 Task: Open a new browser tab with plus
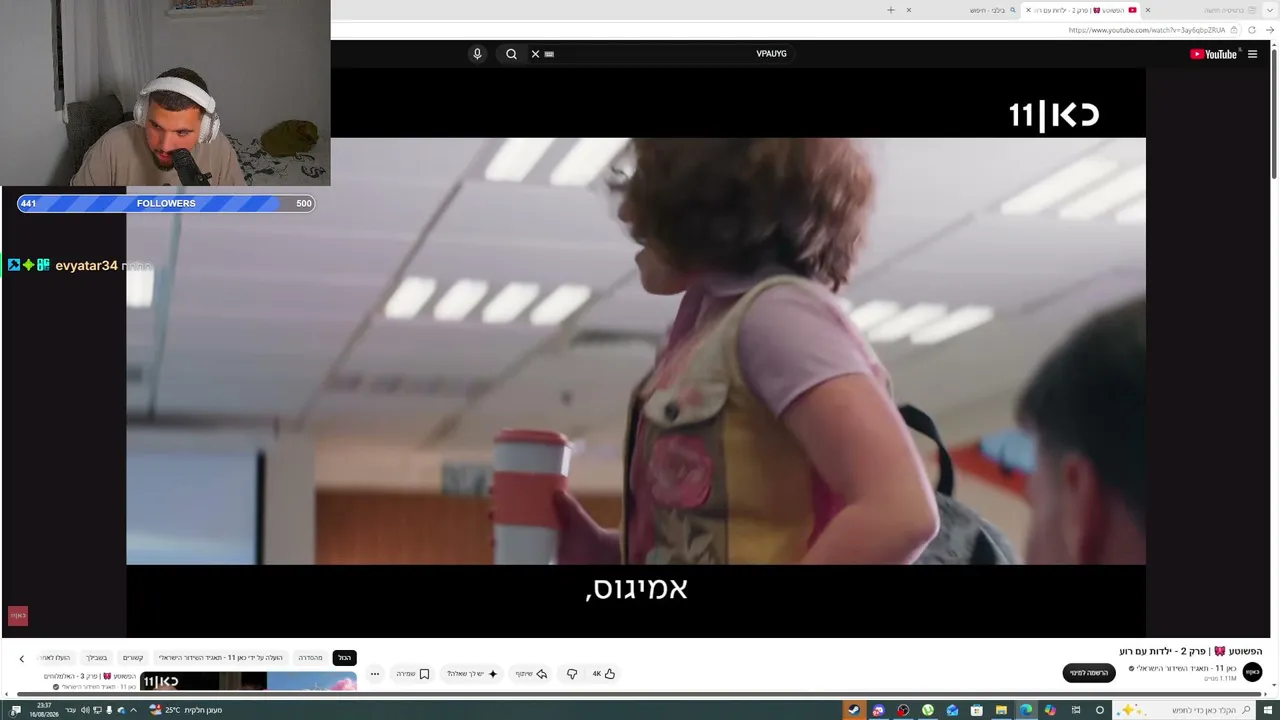tap(891, 10)
